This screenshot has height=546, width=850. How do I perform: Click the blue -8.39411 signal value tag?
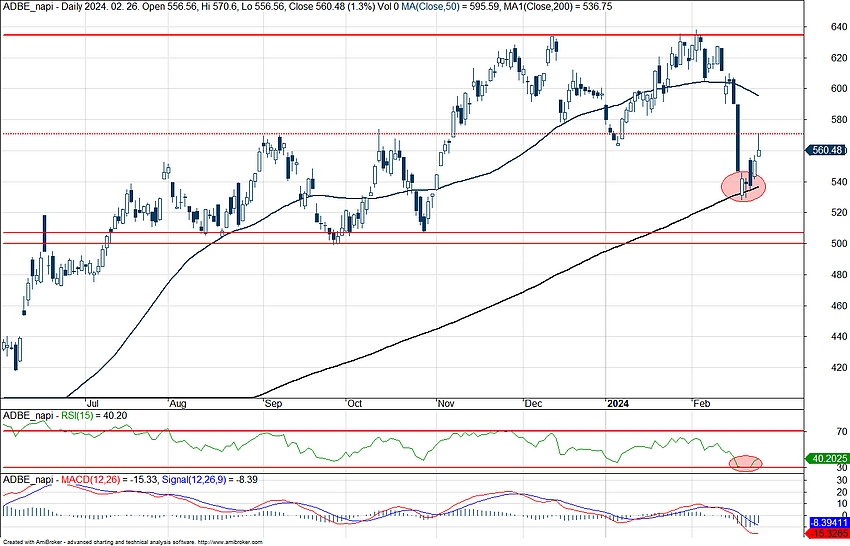coord(827,523)
